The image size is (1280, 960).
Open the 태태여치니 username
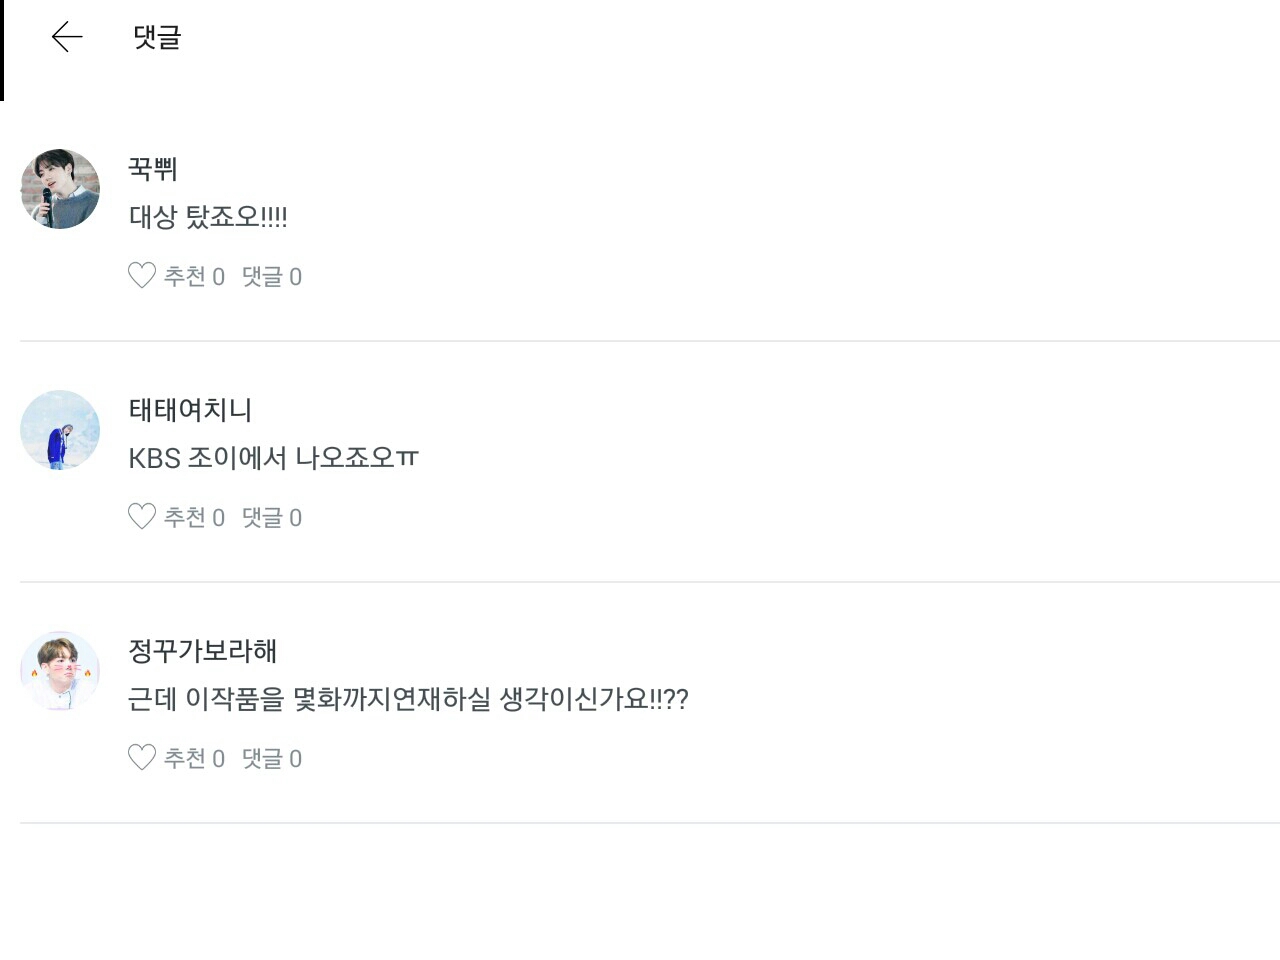point(190,409)
